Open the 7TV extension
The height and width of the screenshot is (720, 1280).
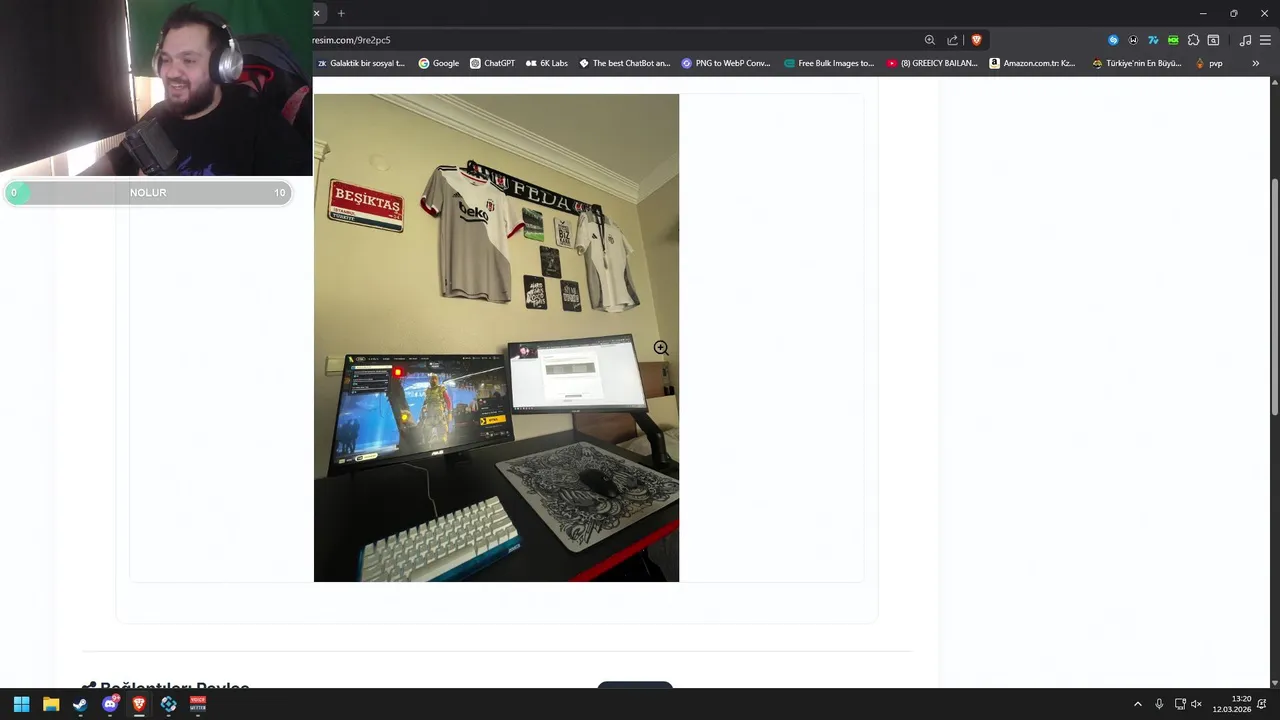[1153, 40]
